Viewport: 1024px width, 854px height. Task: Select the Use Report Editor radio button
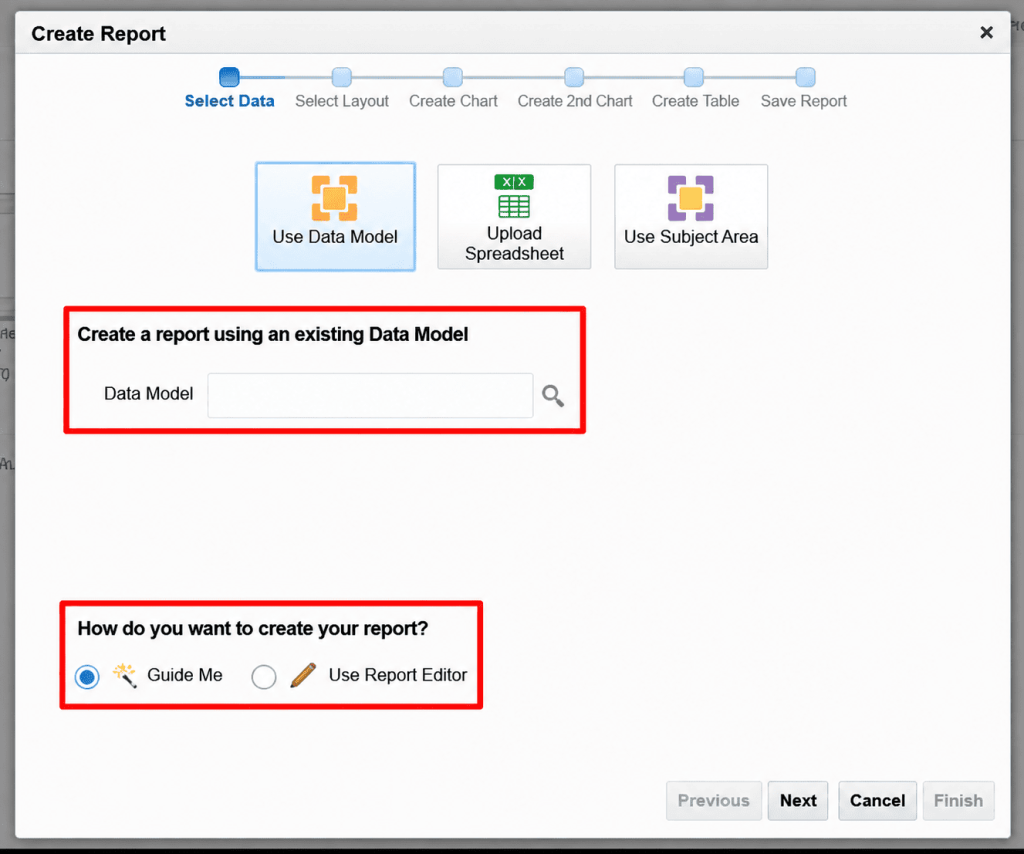click(264, 676)
